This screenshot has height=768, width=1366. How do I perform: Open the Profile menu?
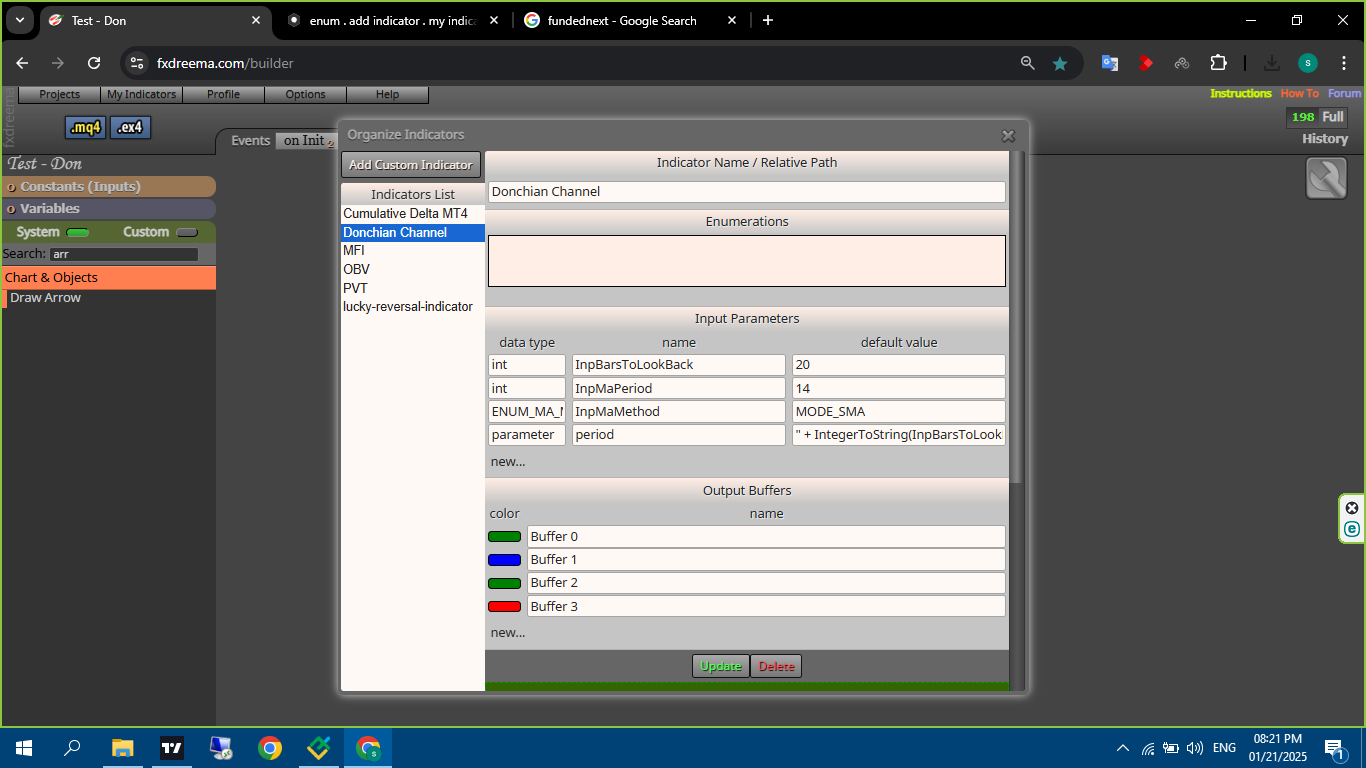point(223,94)
